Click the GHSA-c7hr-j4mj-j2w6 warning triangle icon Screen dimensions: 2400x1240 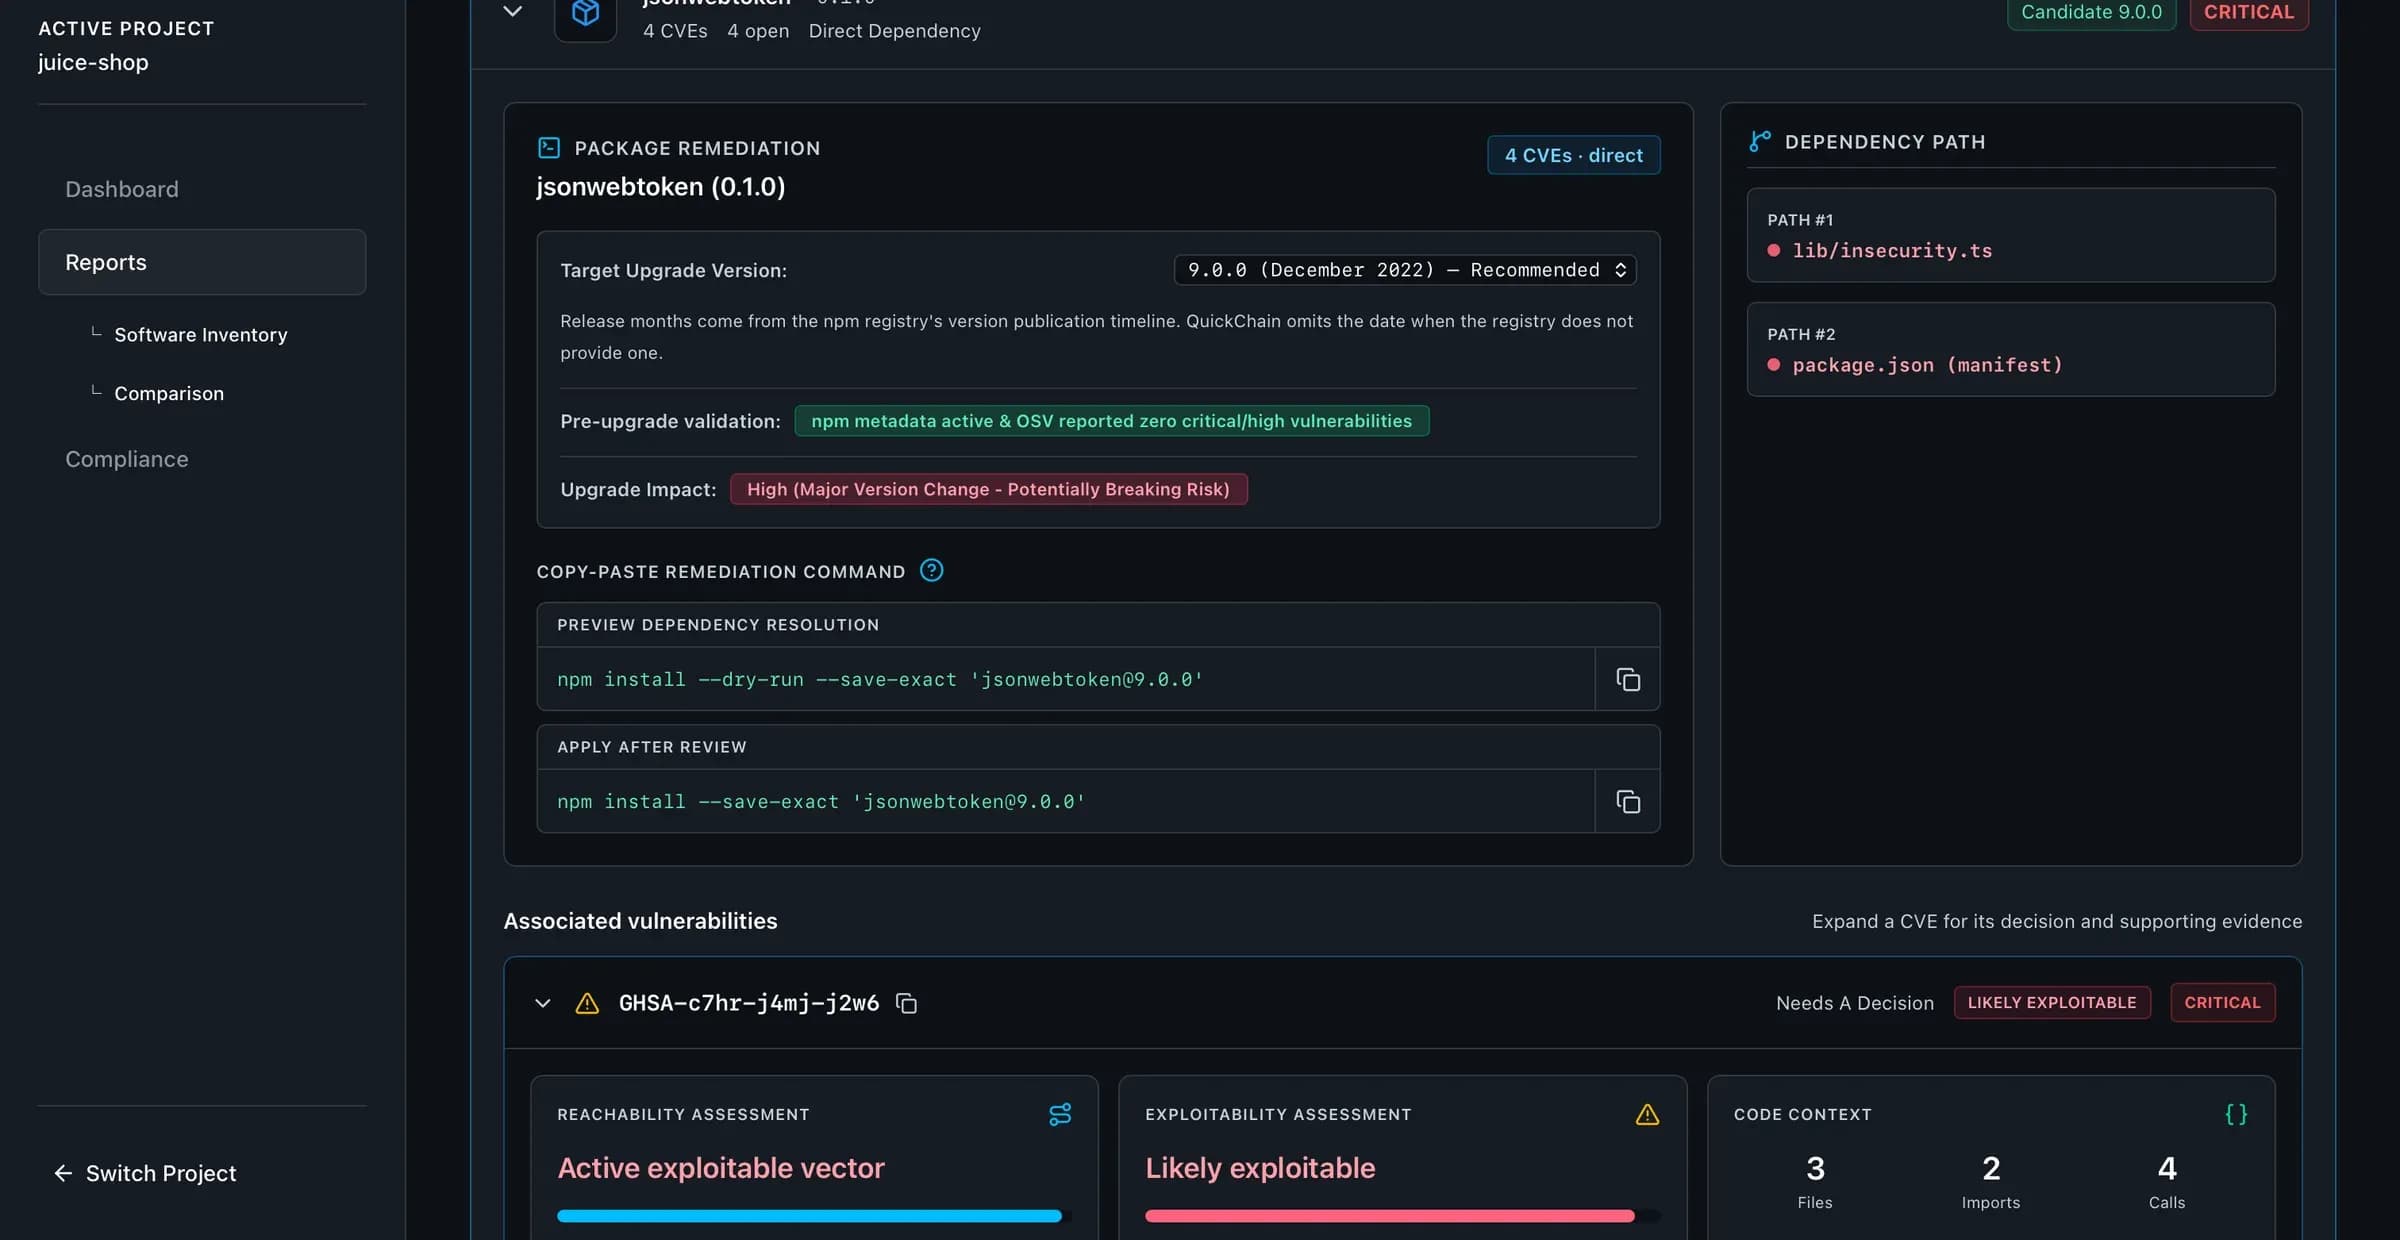587,1003
